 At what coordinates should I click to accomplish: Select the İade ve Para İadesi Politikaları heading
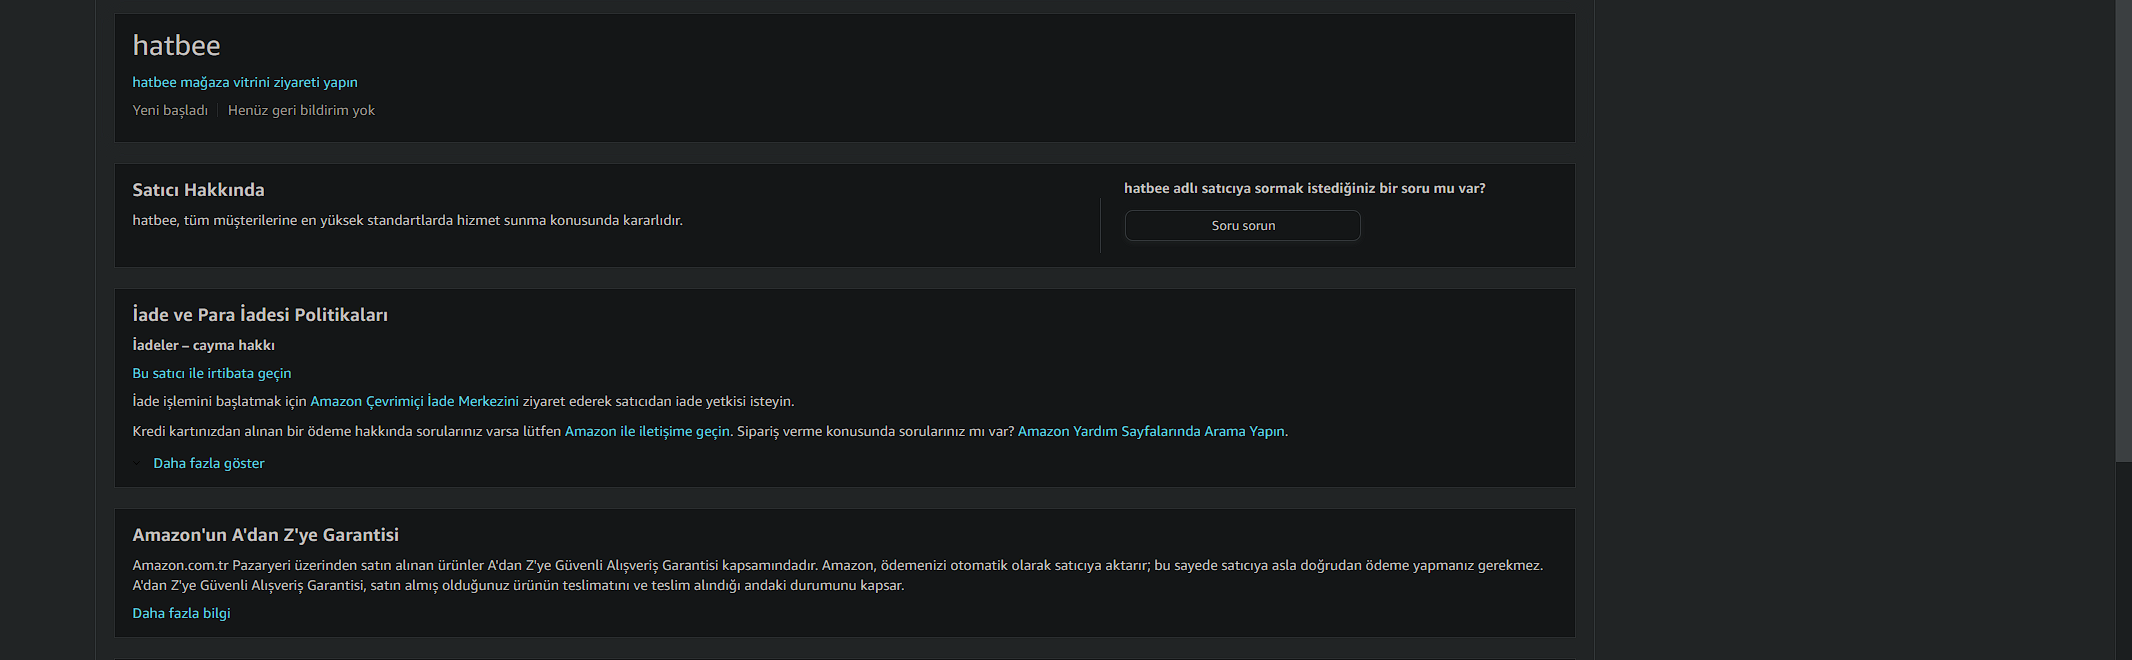tap(260, 315)
